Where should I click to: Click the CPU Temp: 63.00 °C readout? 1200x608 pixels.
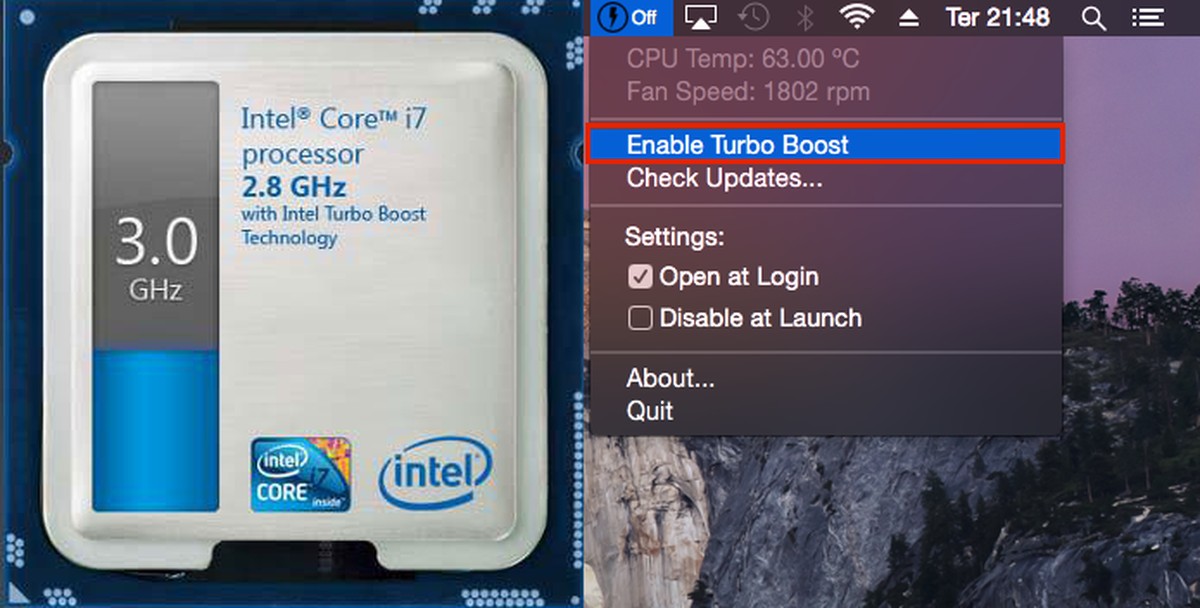pyautogui.click(x=741, y=59)
